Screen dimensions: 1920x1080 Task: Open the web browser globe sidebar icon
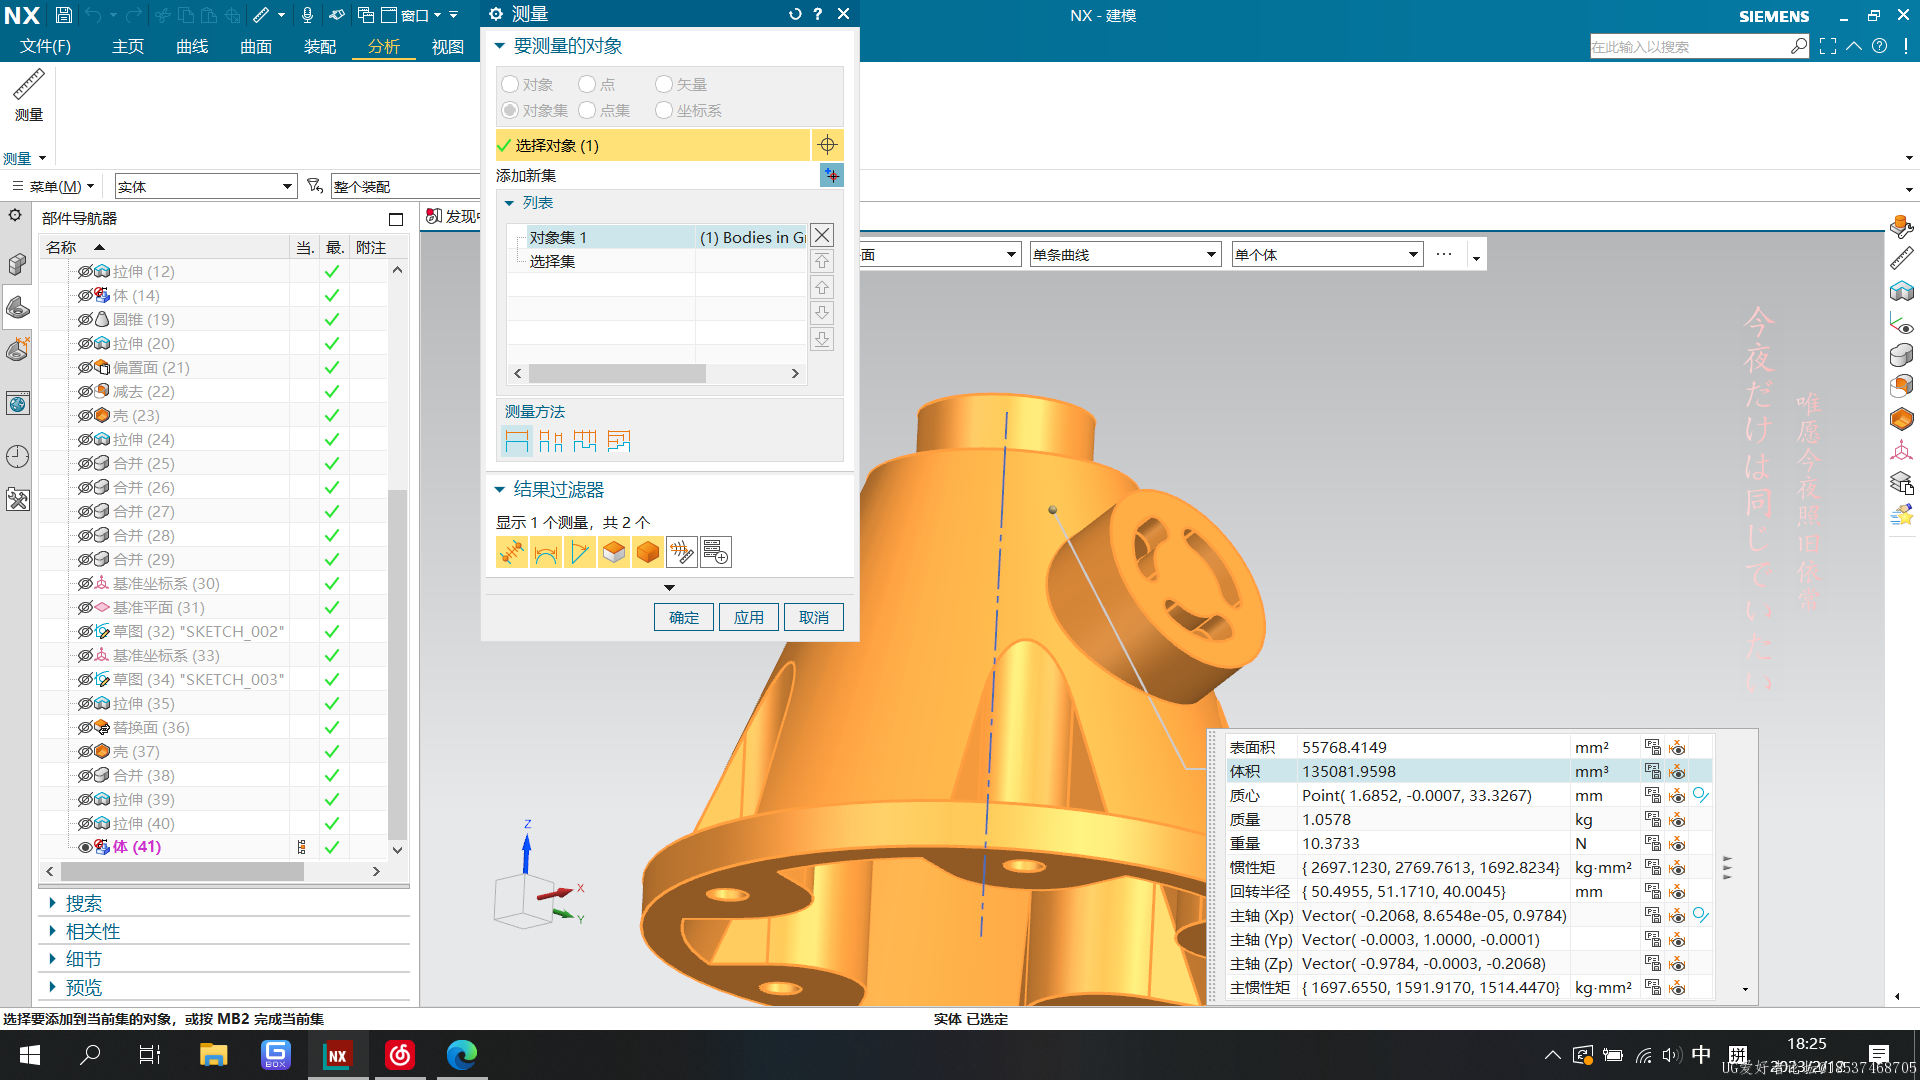[17, 403]
